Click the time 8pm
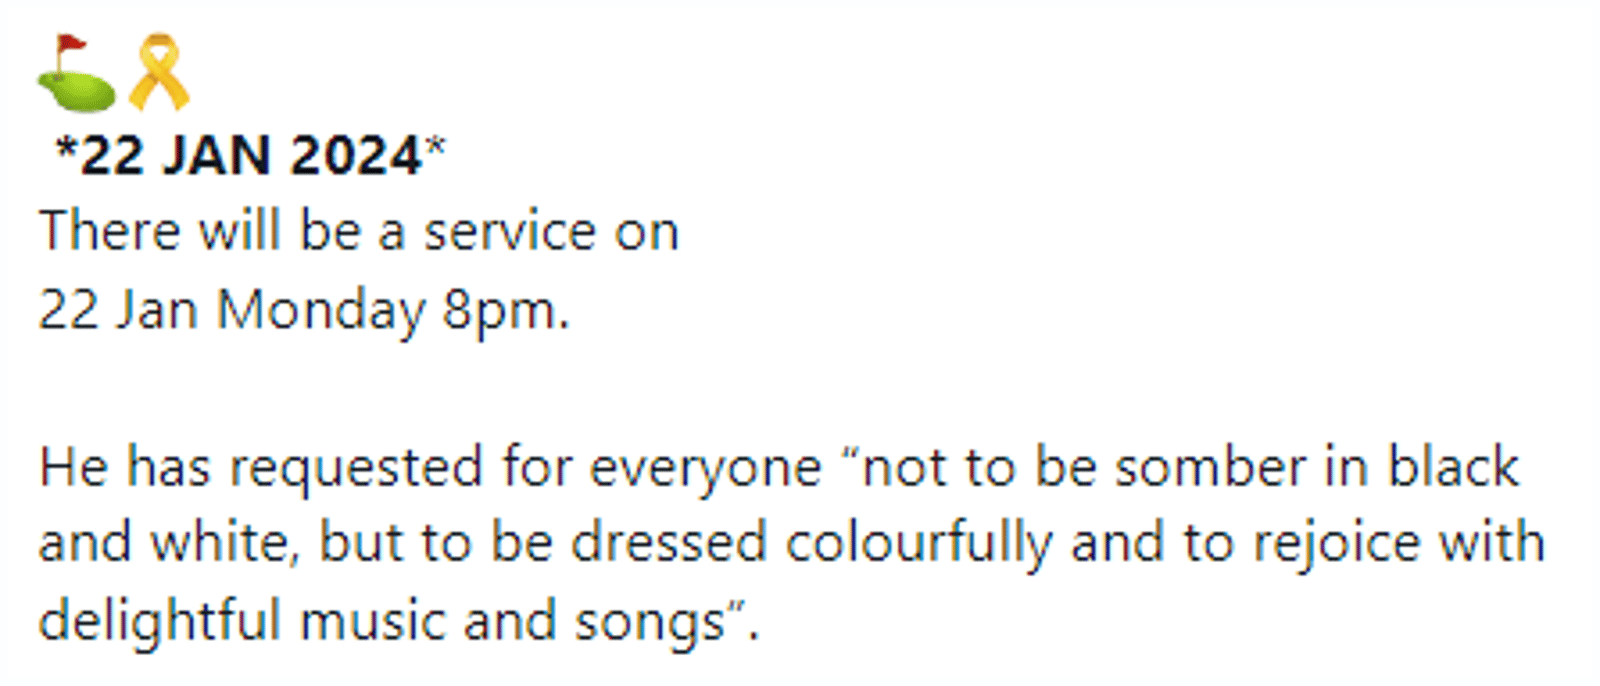The width and height of the screenshot is (1600, 686). 506,311
